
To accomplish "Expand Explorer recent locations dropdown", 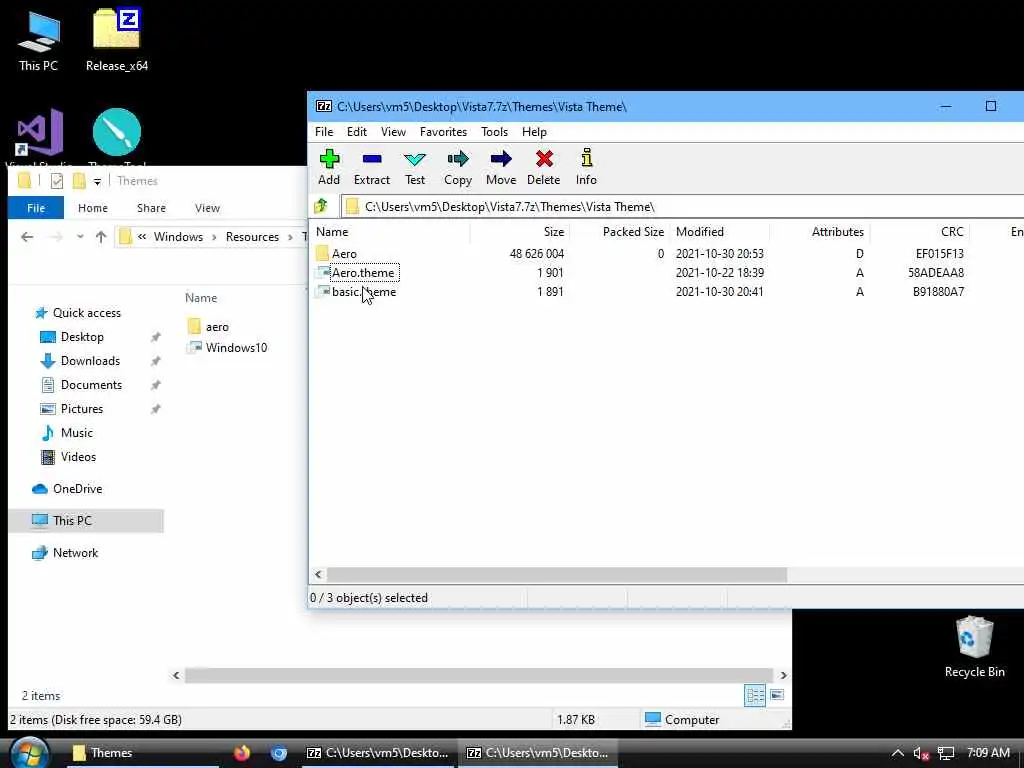I will (80, 236).
